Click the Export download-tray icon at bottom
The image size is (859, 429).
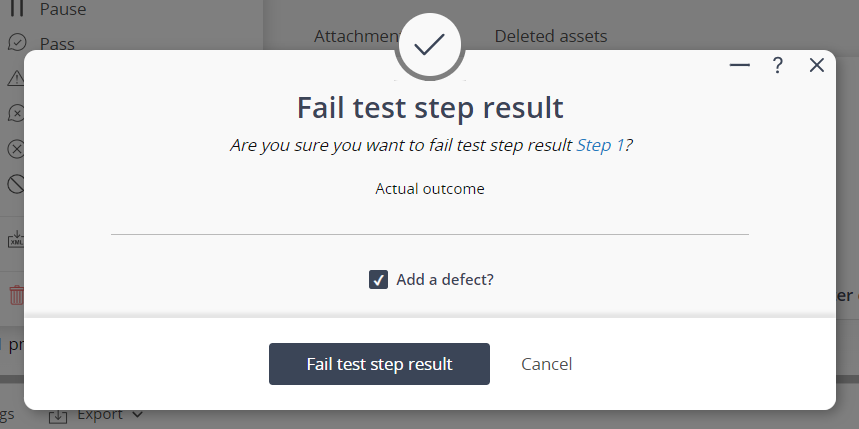58,416
